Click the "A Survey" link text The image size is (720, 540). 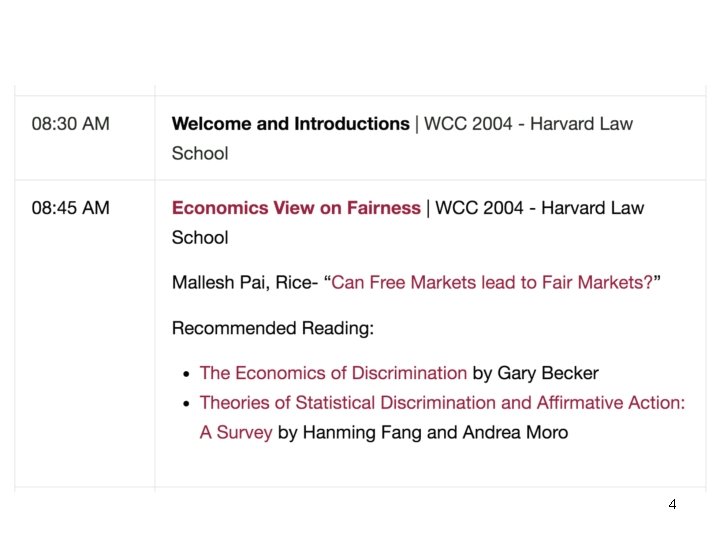click(x=236, y=433)
